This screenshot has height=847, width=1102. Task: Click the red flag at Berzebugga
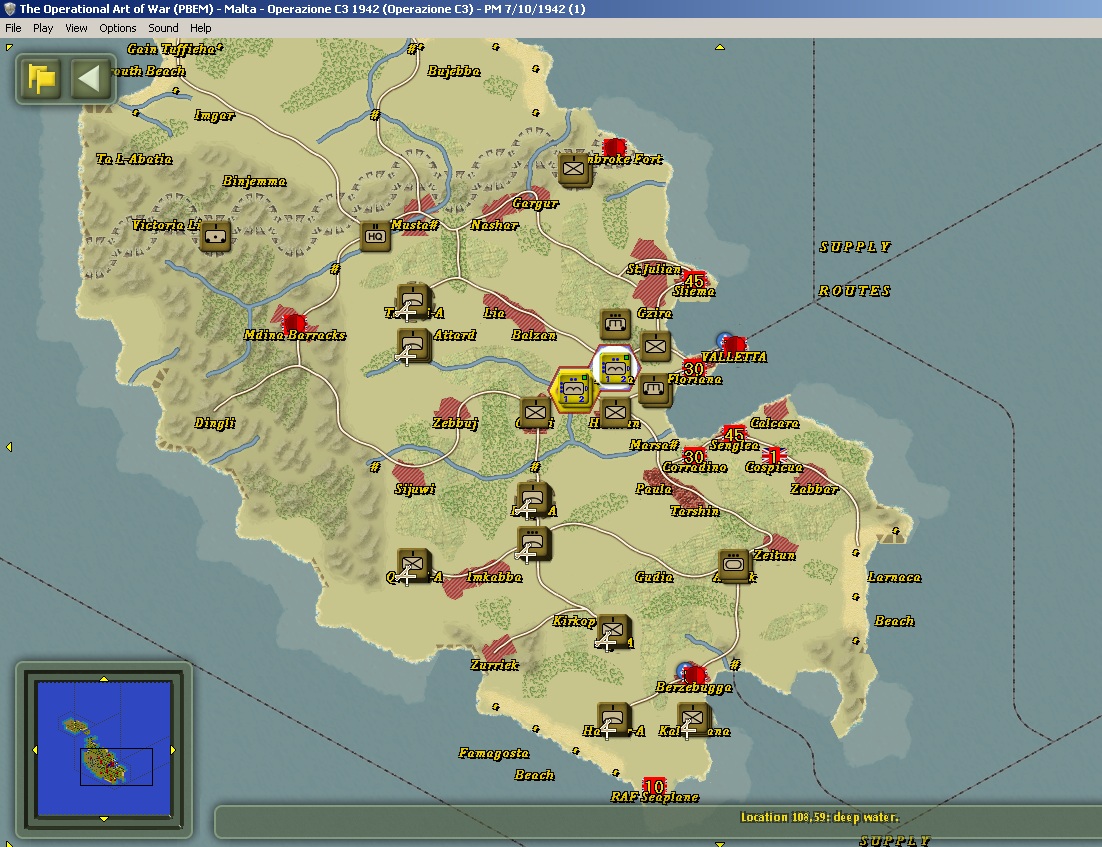pyautogui.click(x=694, y=675)
